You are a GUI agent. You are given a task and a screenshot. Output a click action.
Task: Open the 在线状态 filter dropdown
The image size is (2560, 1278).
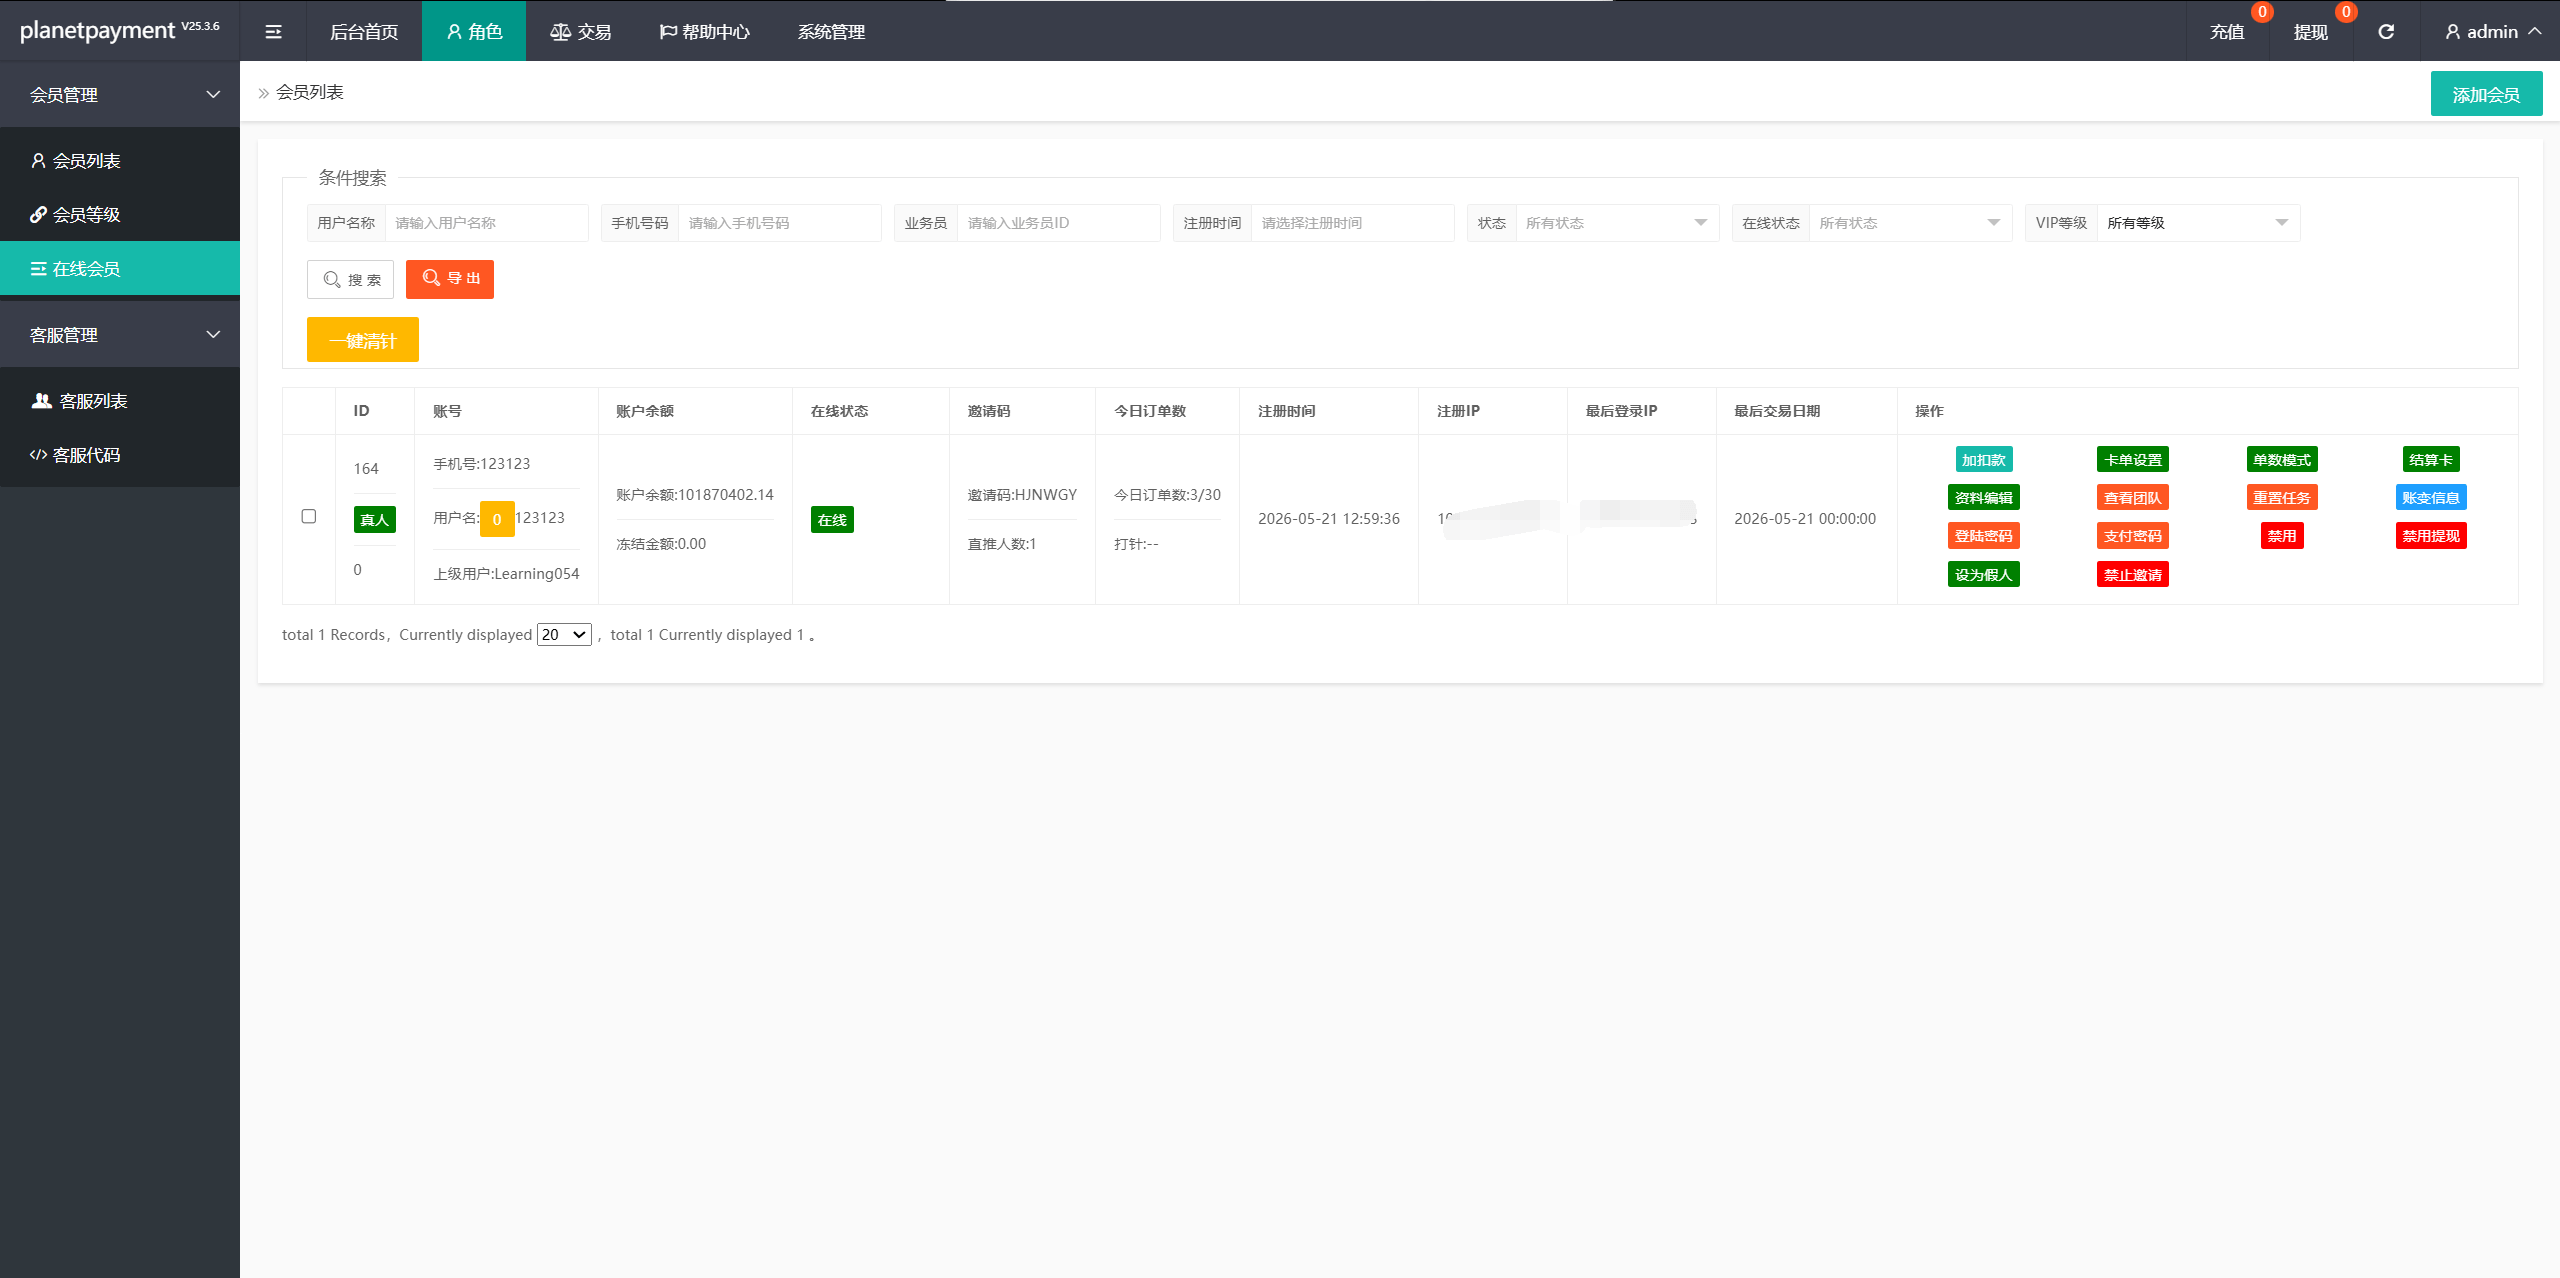click(1910, 223)
